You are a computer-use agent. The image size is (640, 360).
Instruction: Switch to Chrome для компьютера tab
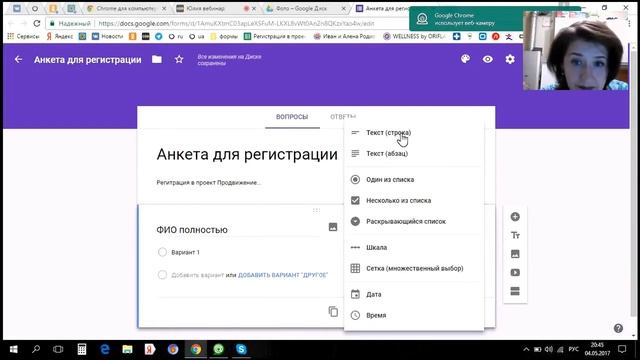[127, 8]
